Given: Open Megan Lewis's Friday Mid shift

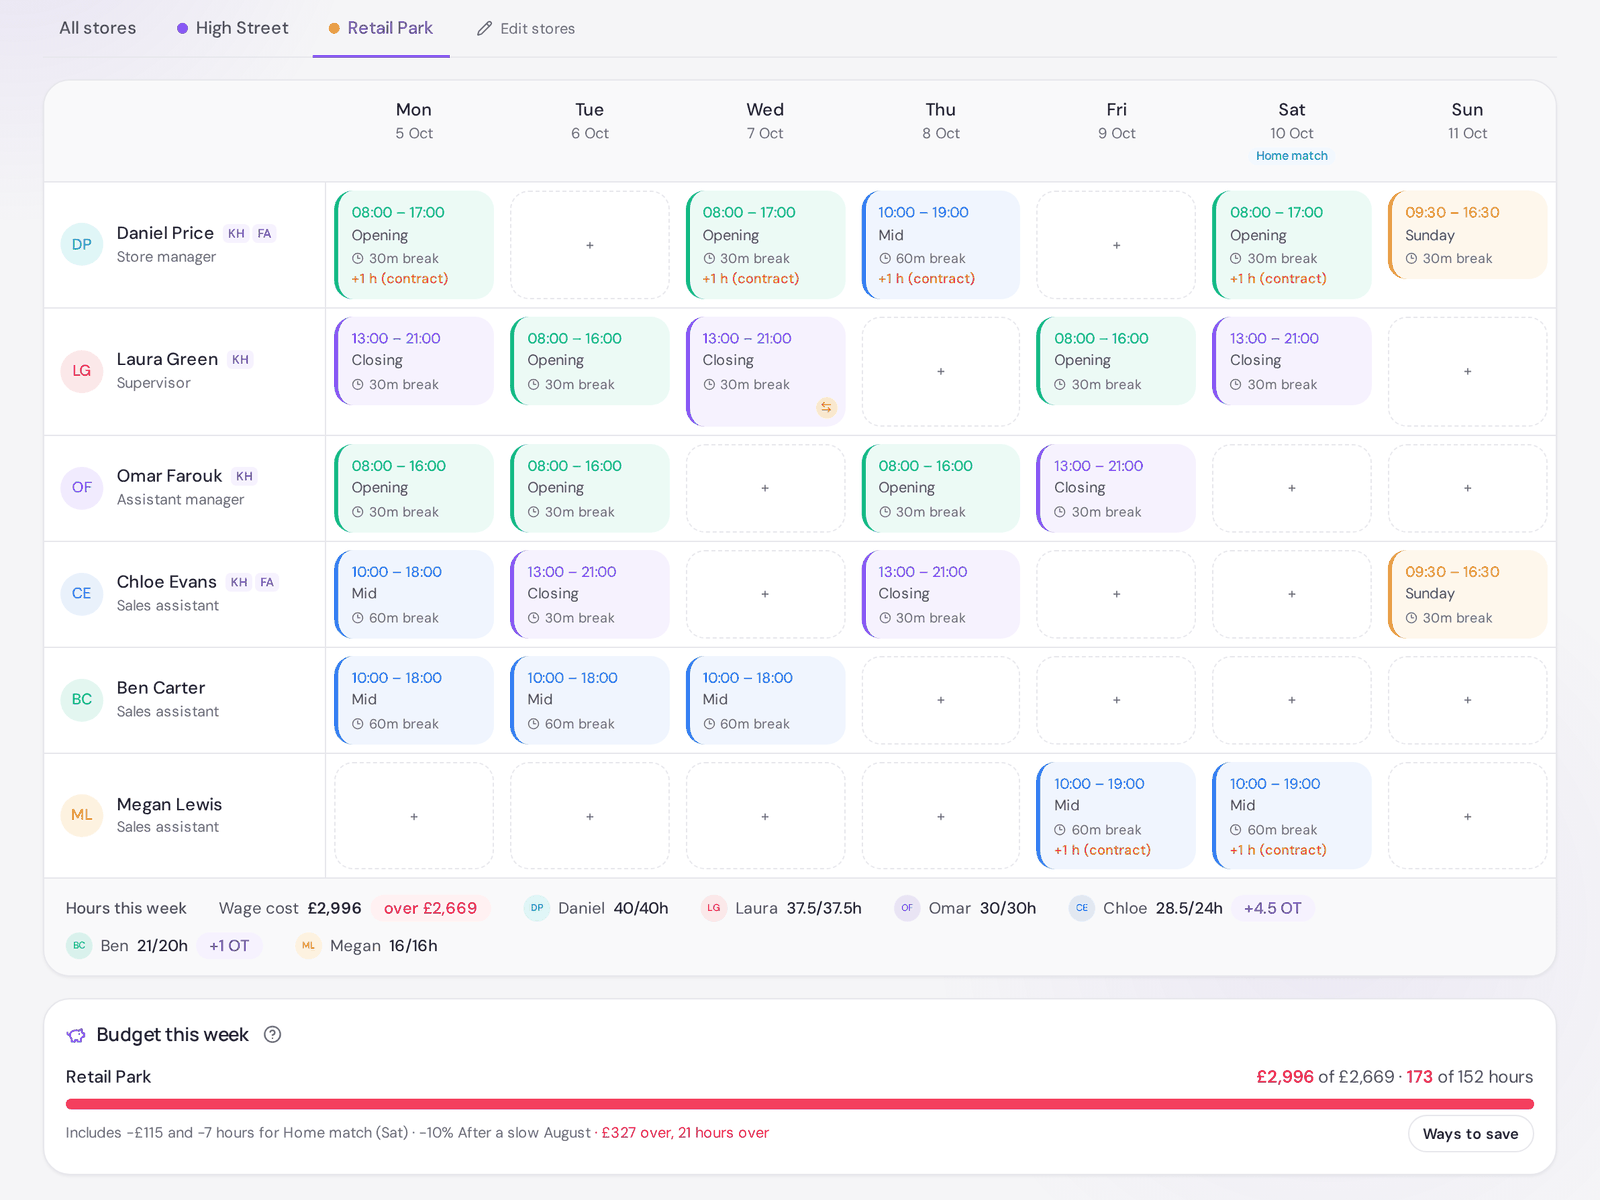Looking at the screenshot, I should coord(1116,816).
